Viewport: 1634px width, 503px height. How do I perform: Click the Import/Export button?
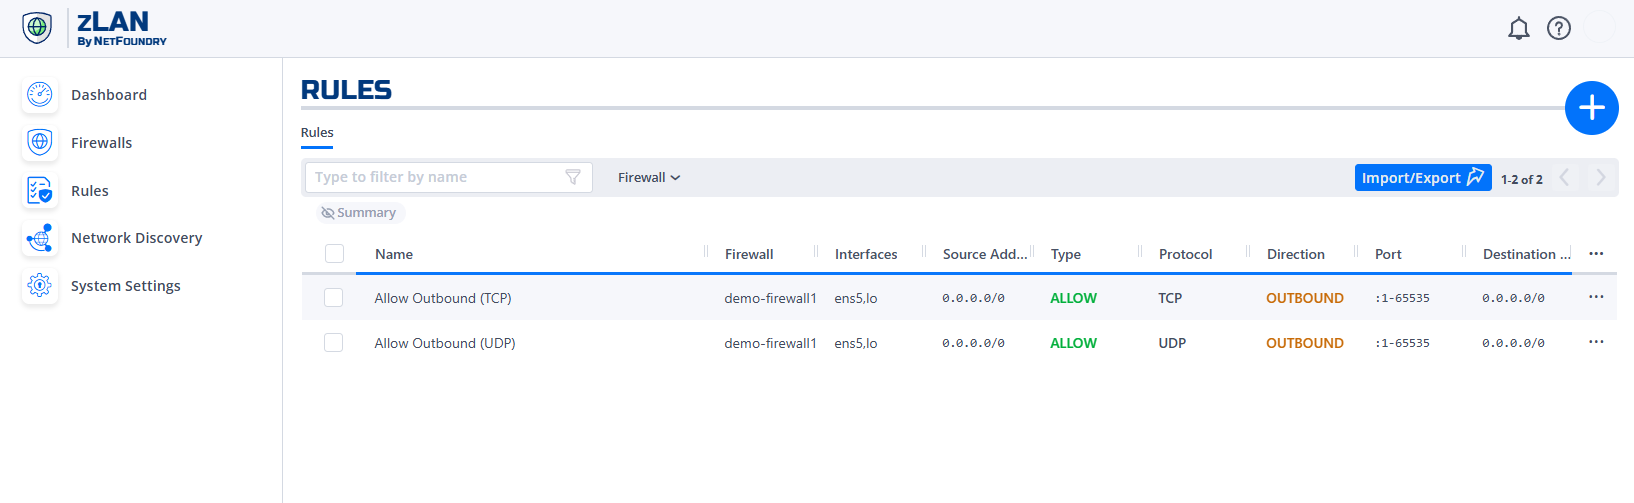pyautogui.click(x=1422, y=178)
